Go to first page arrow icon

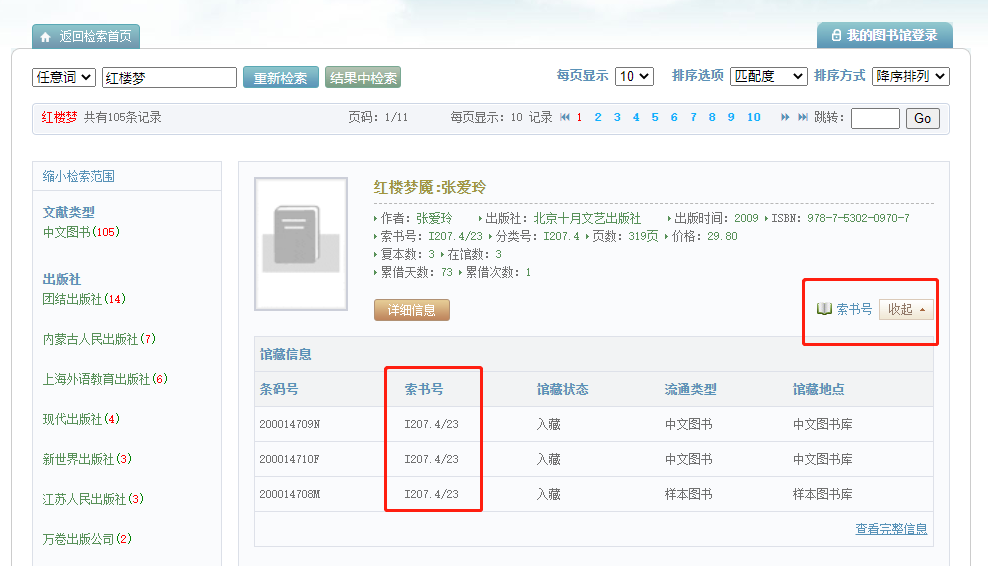click(565, 117)
